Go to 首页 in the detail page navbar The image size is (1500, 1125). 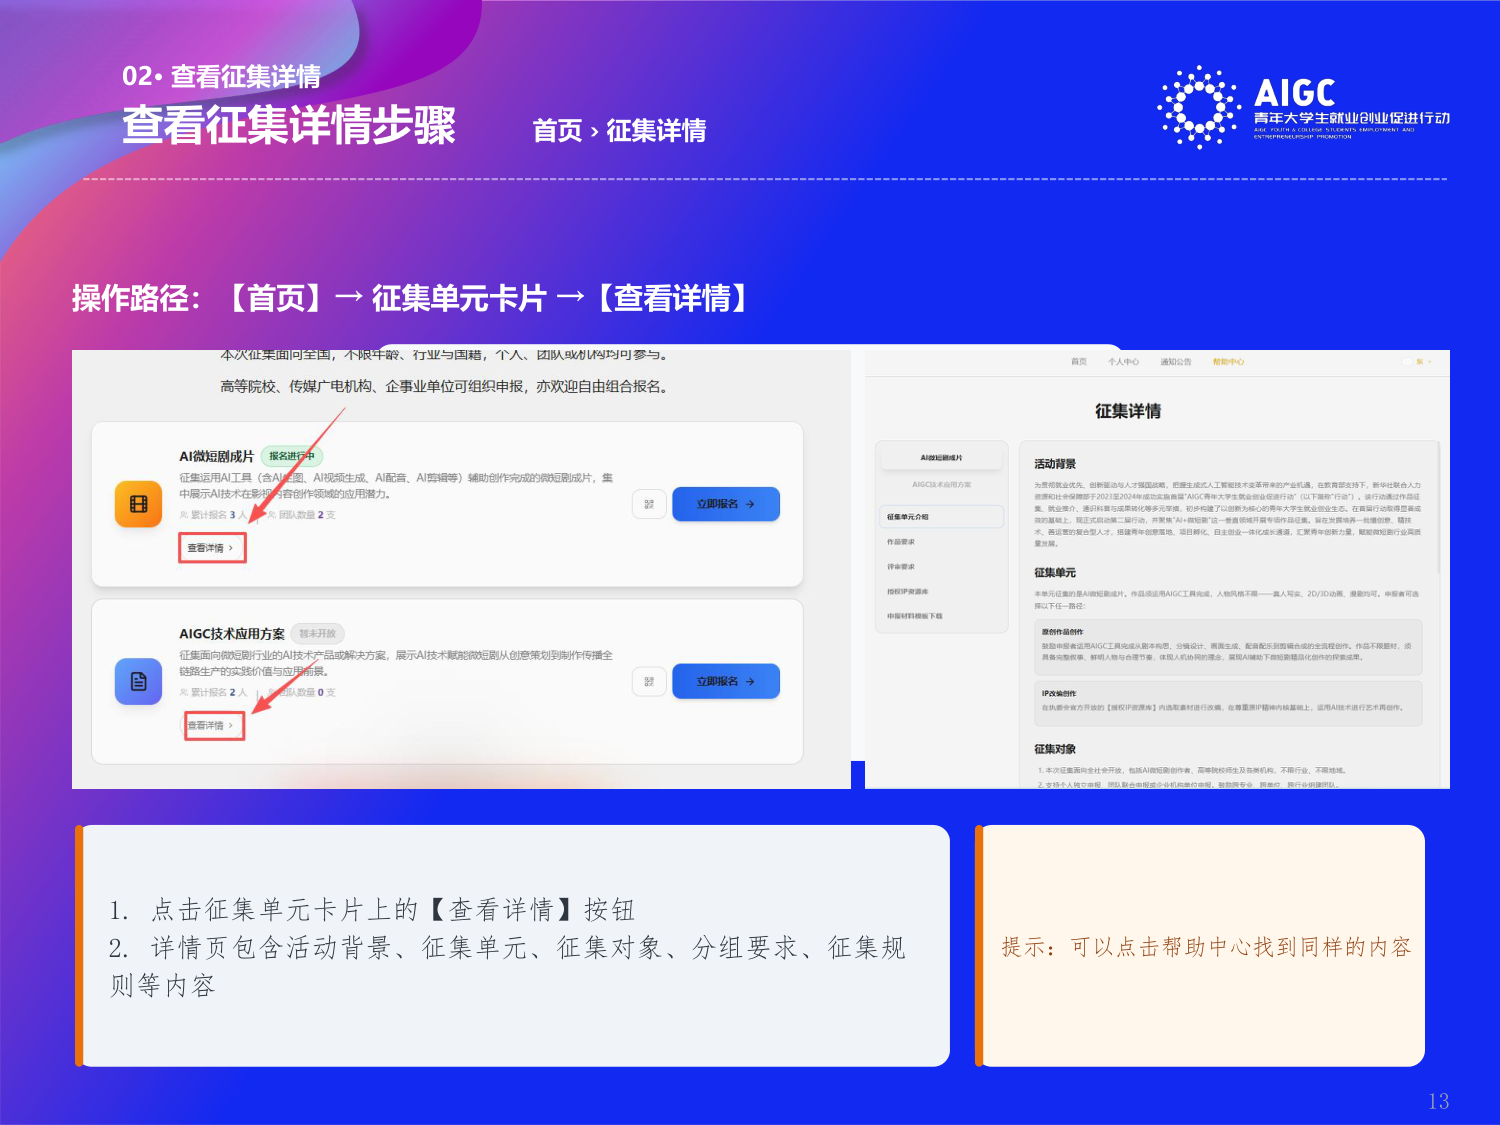point(1078,362)
